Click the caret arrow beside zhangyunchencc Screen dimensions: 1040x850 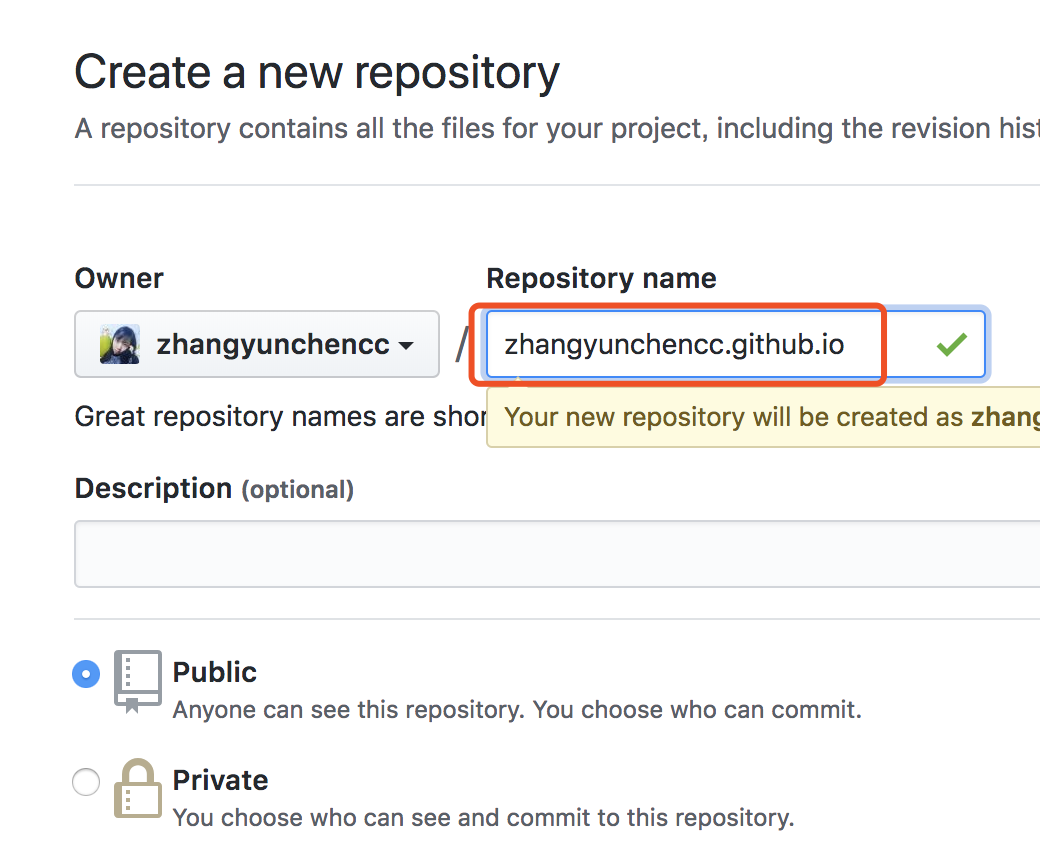pyautogui.click(x=406, y=346)
